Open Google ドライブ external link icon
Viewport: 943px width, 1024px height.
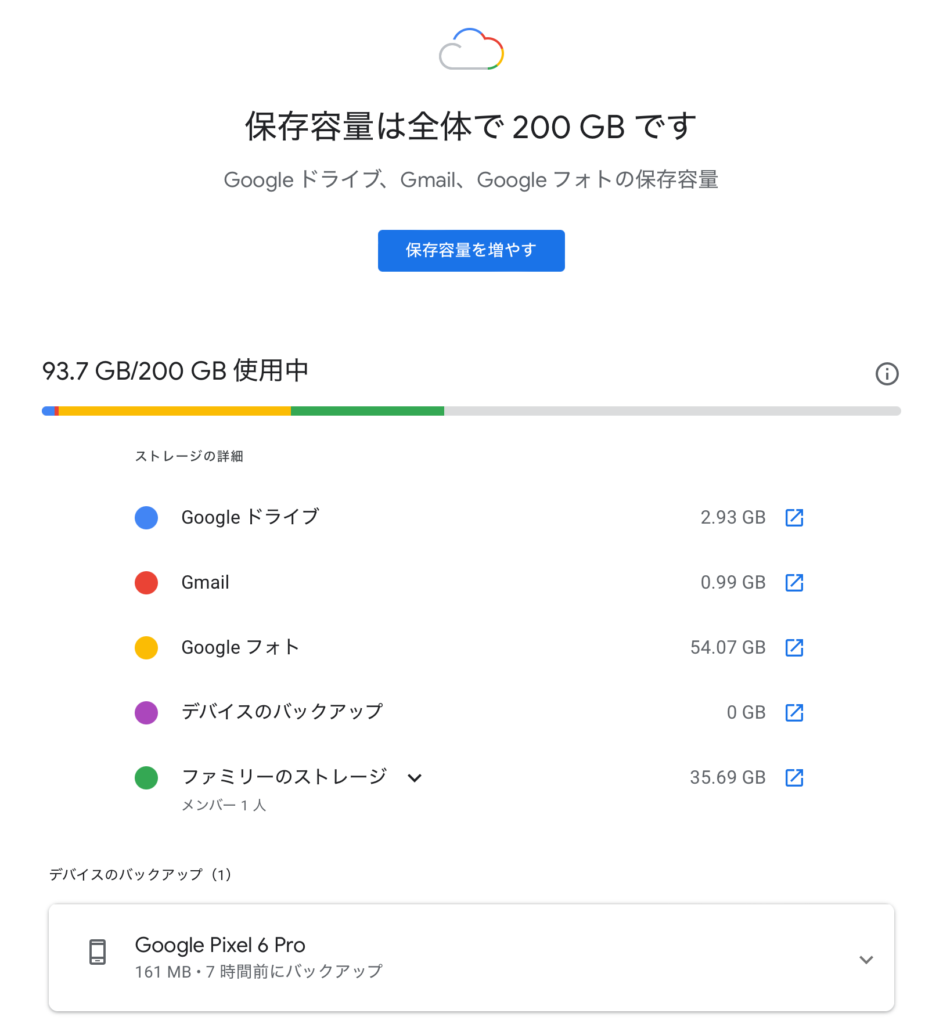click(x=794, y=518)
